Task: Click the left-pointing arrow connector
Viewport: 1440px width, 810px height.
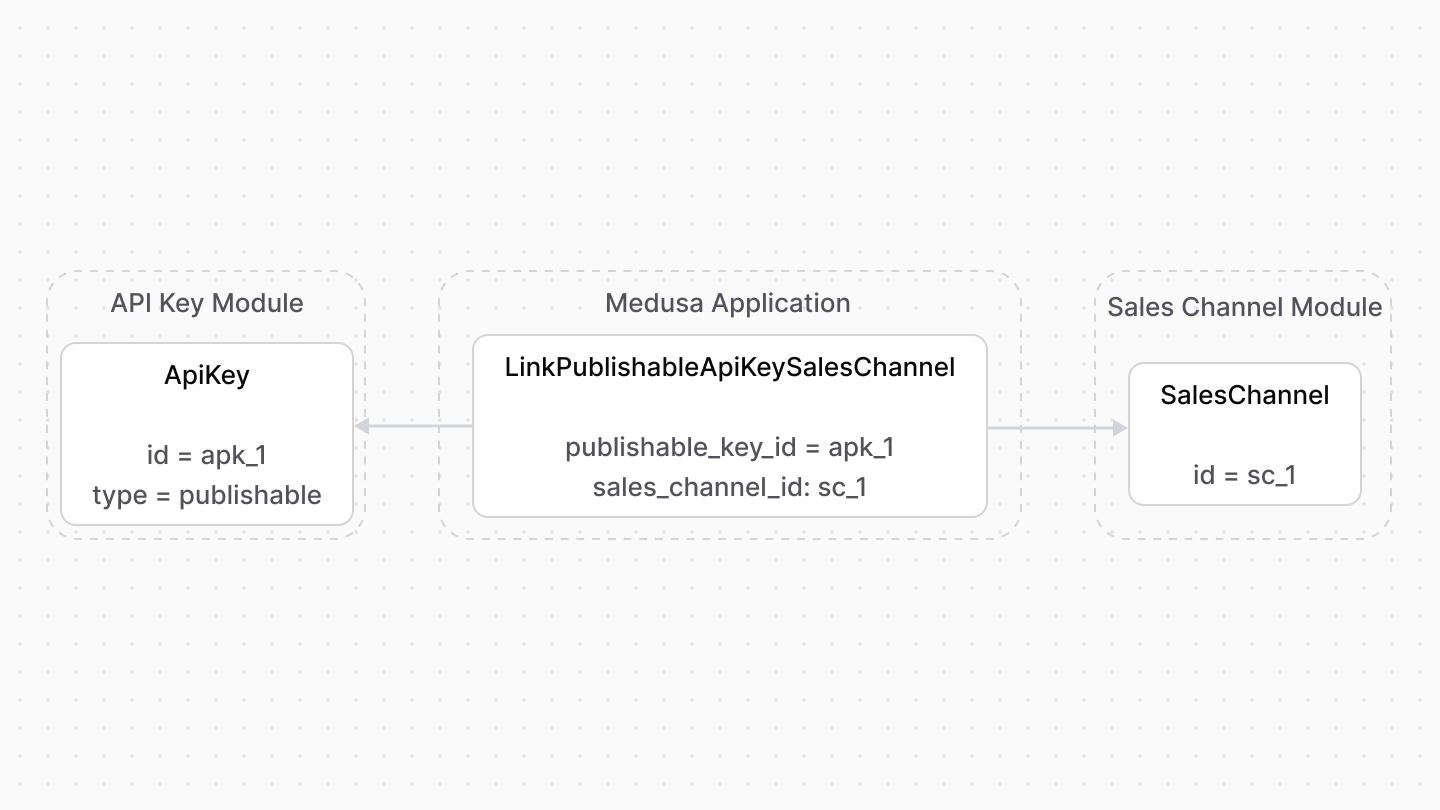Action: pyautogui.click(x=414, y=427)
